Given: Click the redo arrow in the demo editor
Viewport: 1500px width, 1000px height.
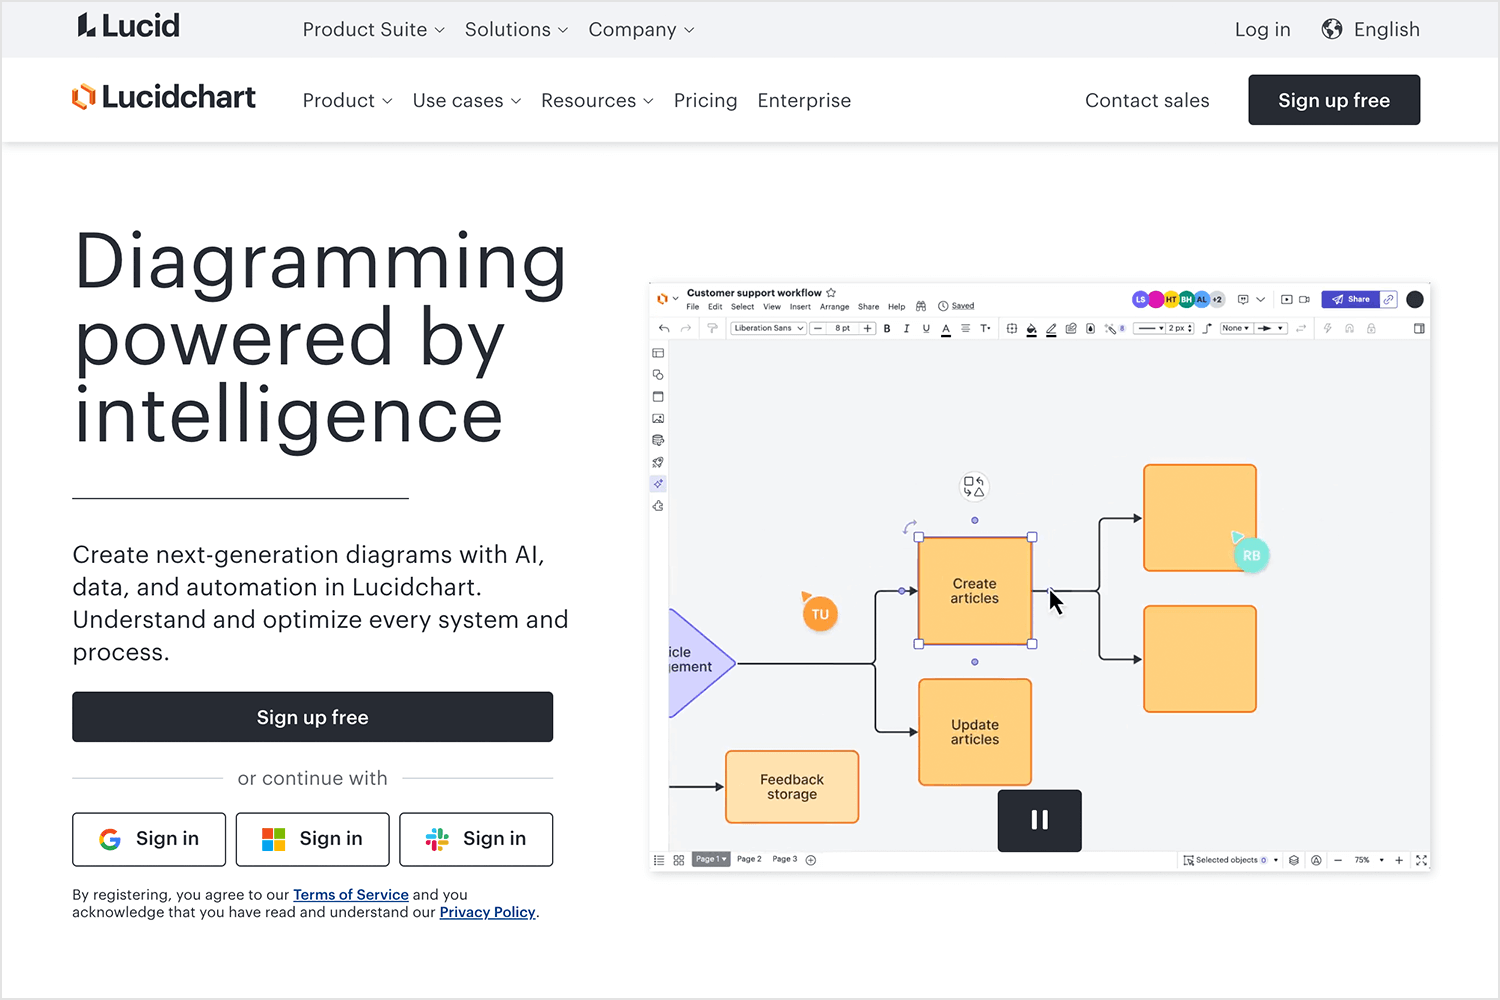Looking at the screenshot, I should (x=686, y=328).
